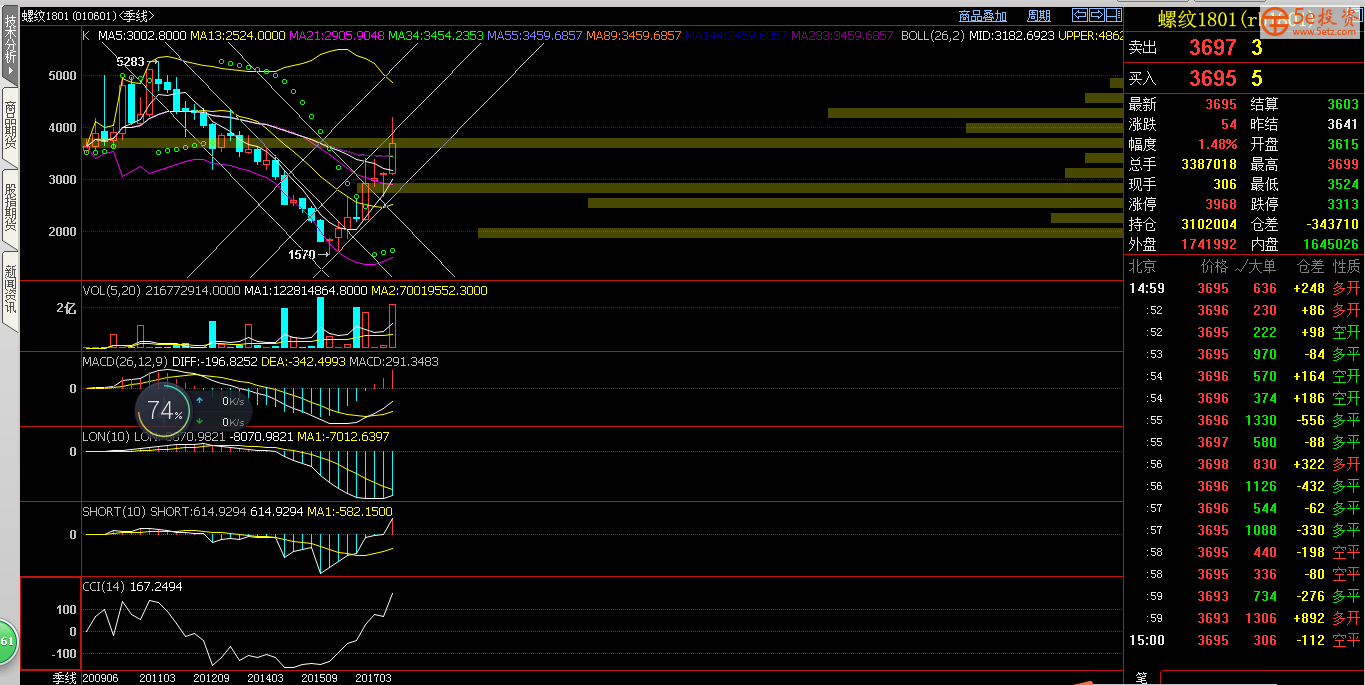Click the 持仓 value 3102004
Screen dimensions: 1365x685
(x=1209, y=225)
